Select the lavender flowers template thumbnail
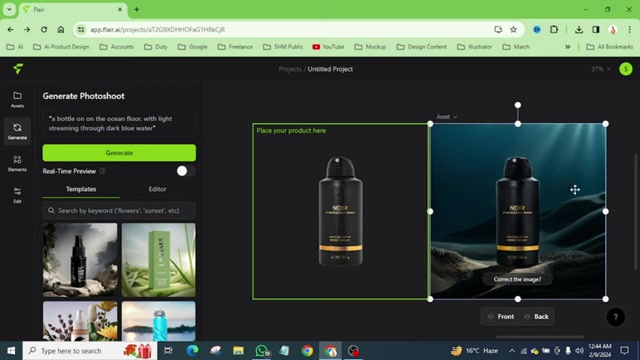The height and width of the screenshot is (360, 640). [80, 321]
